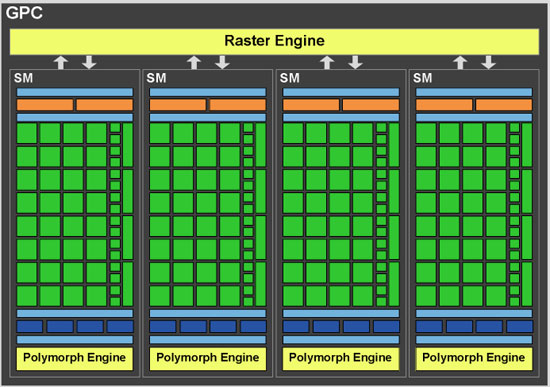Select the left orange block in leftmost SM
This screenshot has height=387, width=550.
(x=45, y=105)
